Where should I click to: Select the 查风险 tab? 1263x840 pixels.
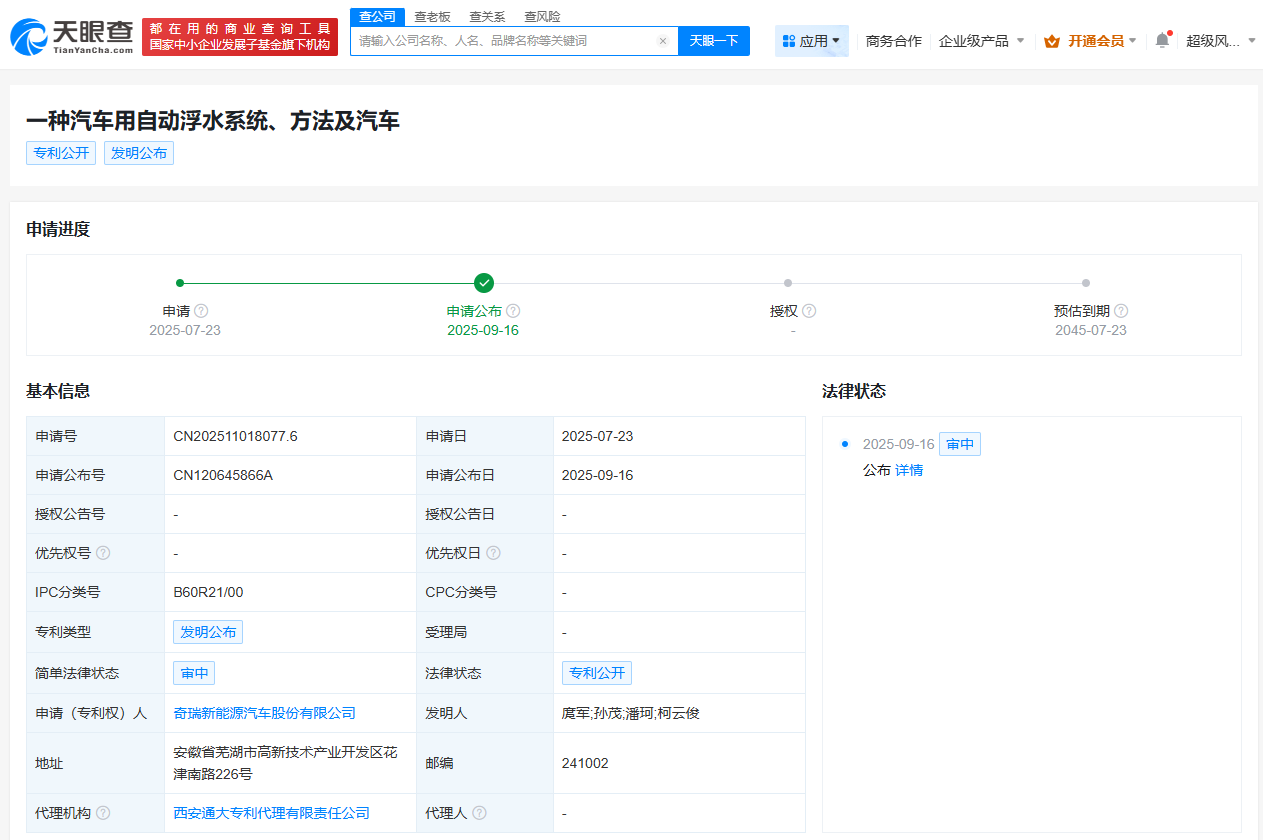tap(542, 17)
